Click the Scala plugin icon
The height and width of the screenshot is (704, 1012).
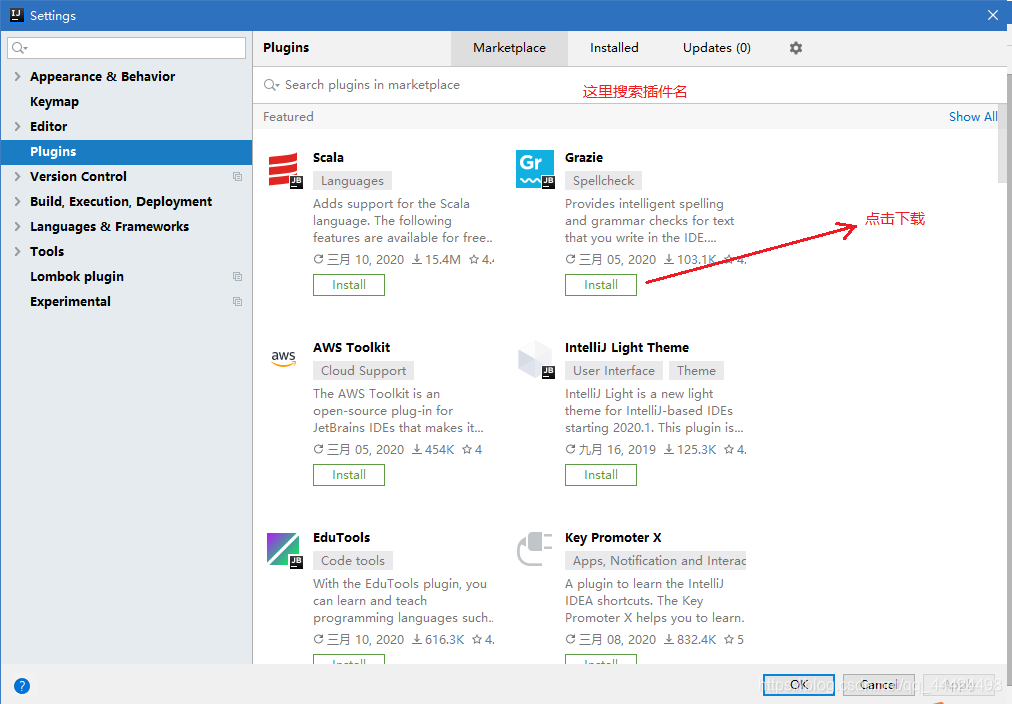coord(283,170)
